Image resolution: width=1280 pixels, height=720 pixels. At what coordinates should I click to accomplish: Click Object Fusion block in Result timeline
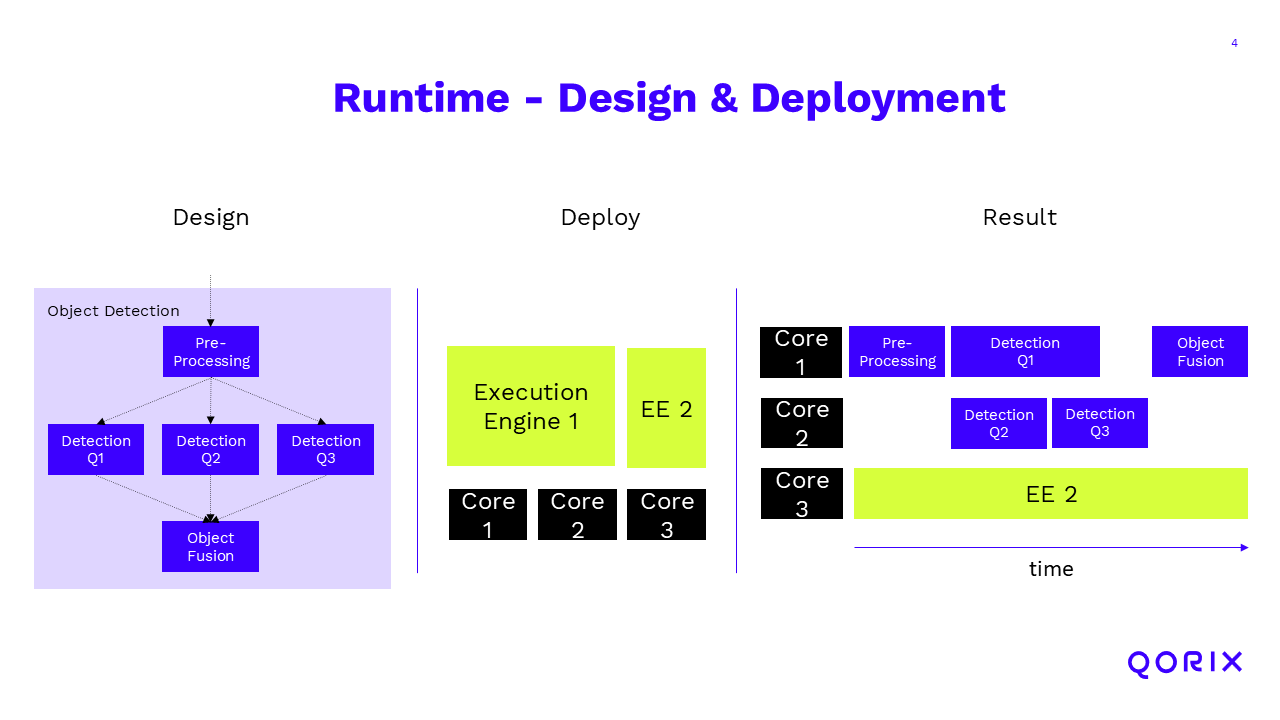click(1200, 352)
